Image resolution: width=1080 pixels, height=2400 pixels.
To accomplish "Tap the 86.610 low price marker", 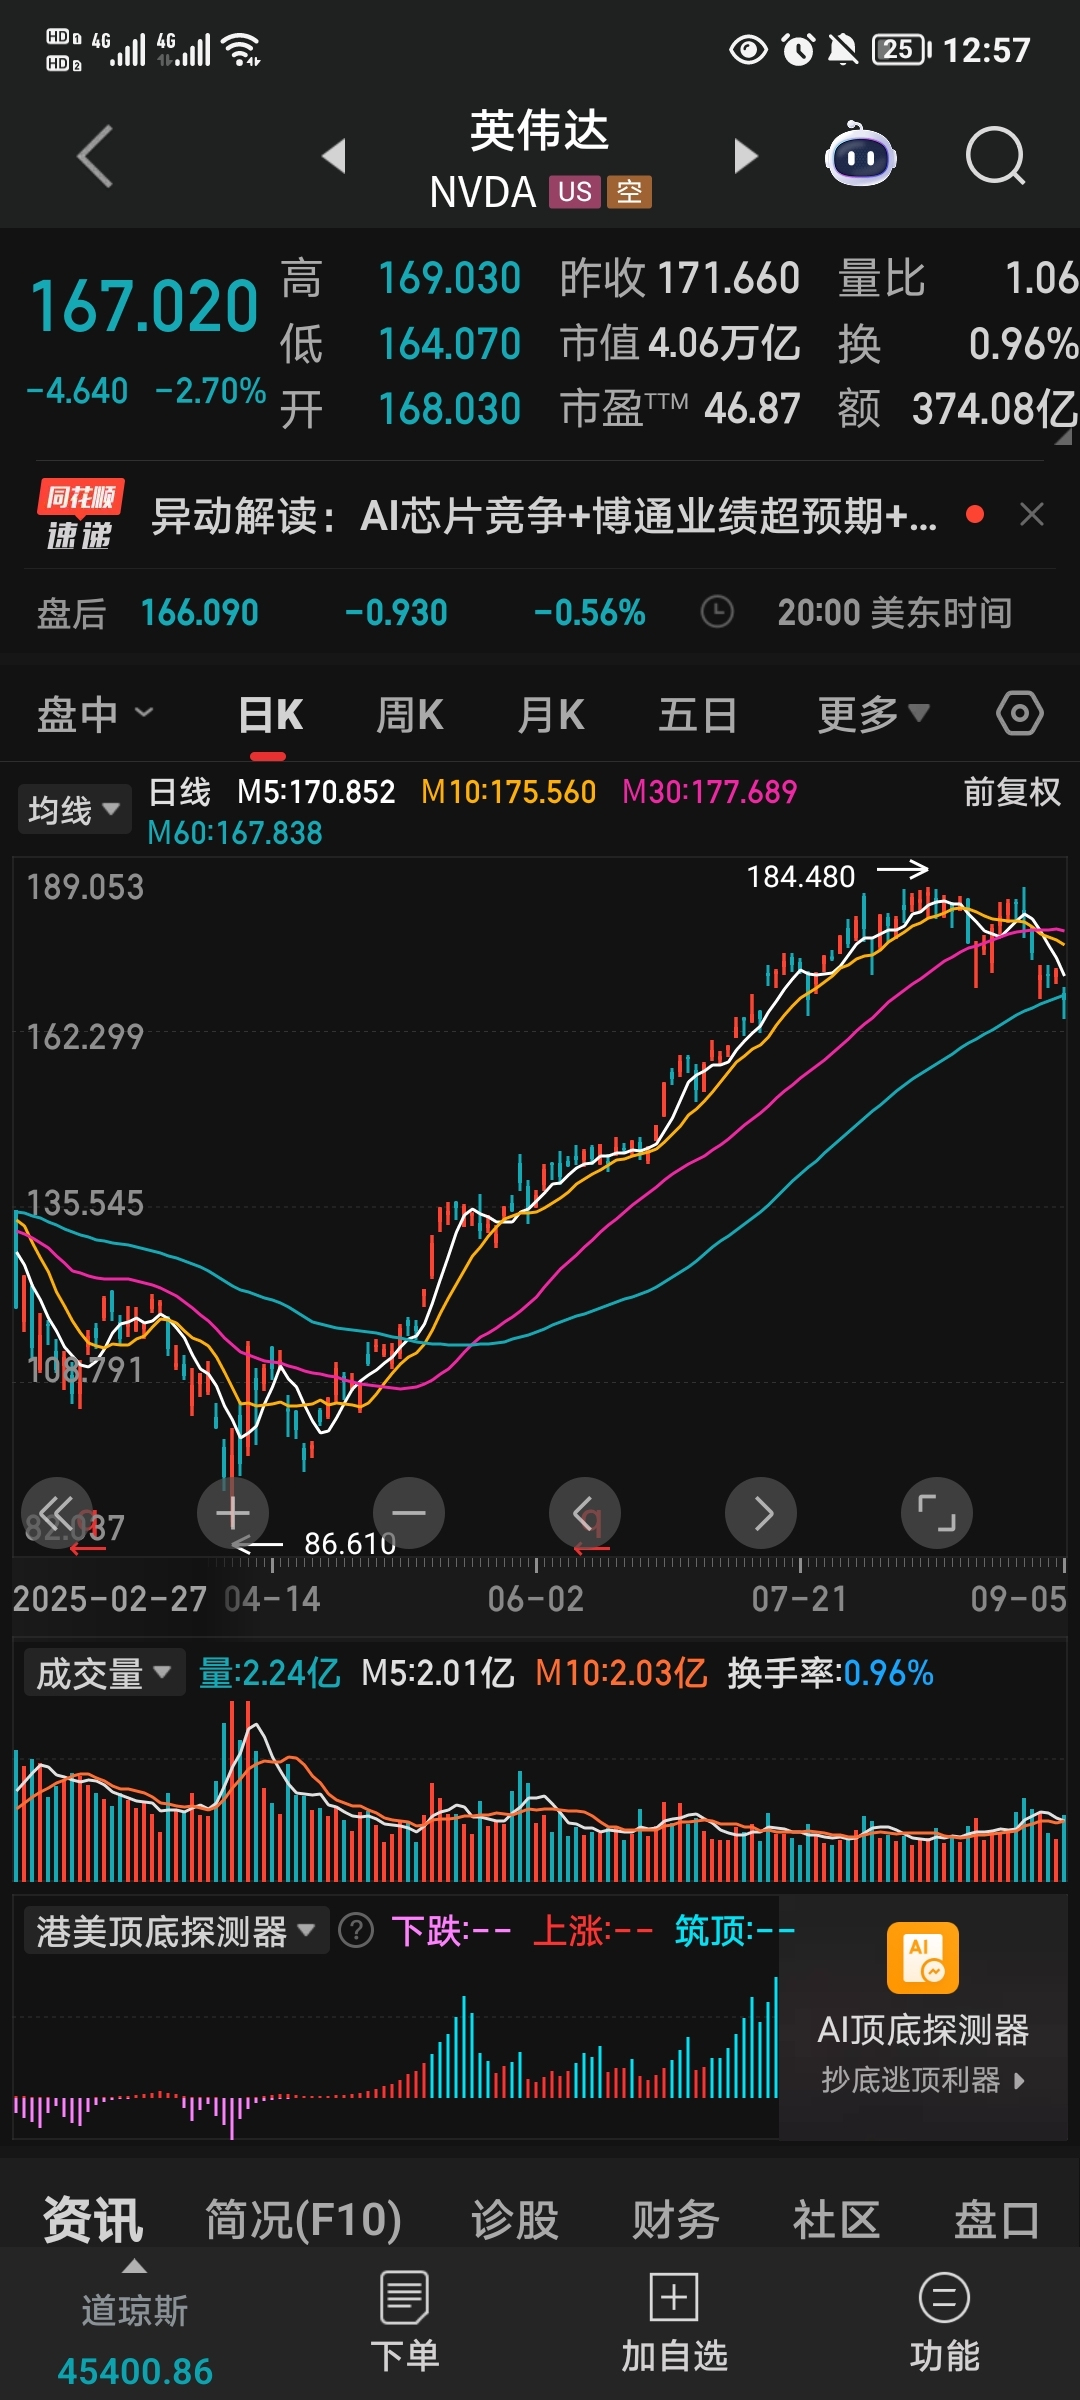I will click(x=350, y=1544).
